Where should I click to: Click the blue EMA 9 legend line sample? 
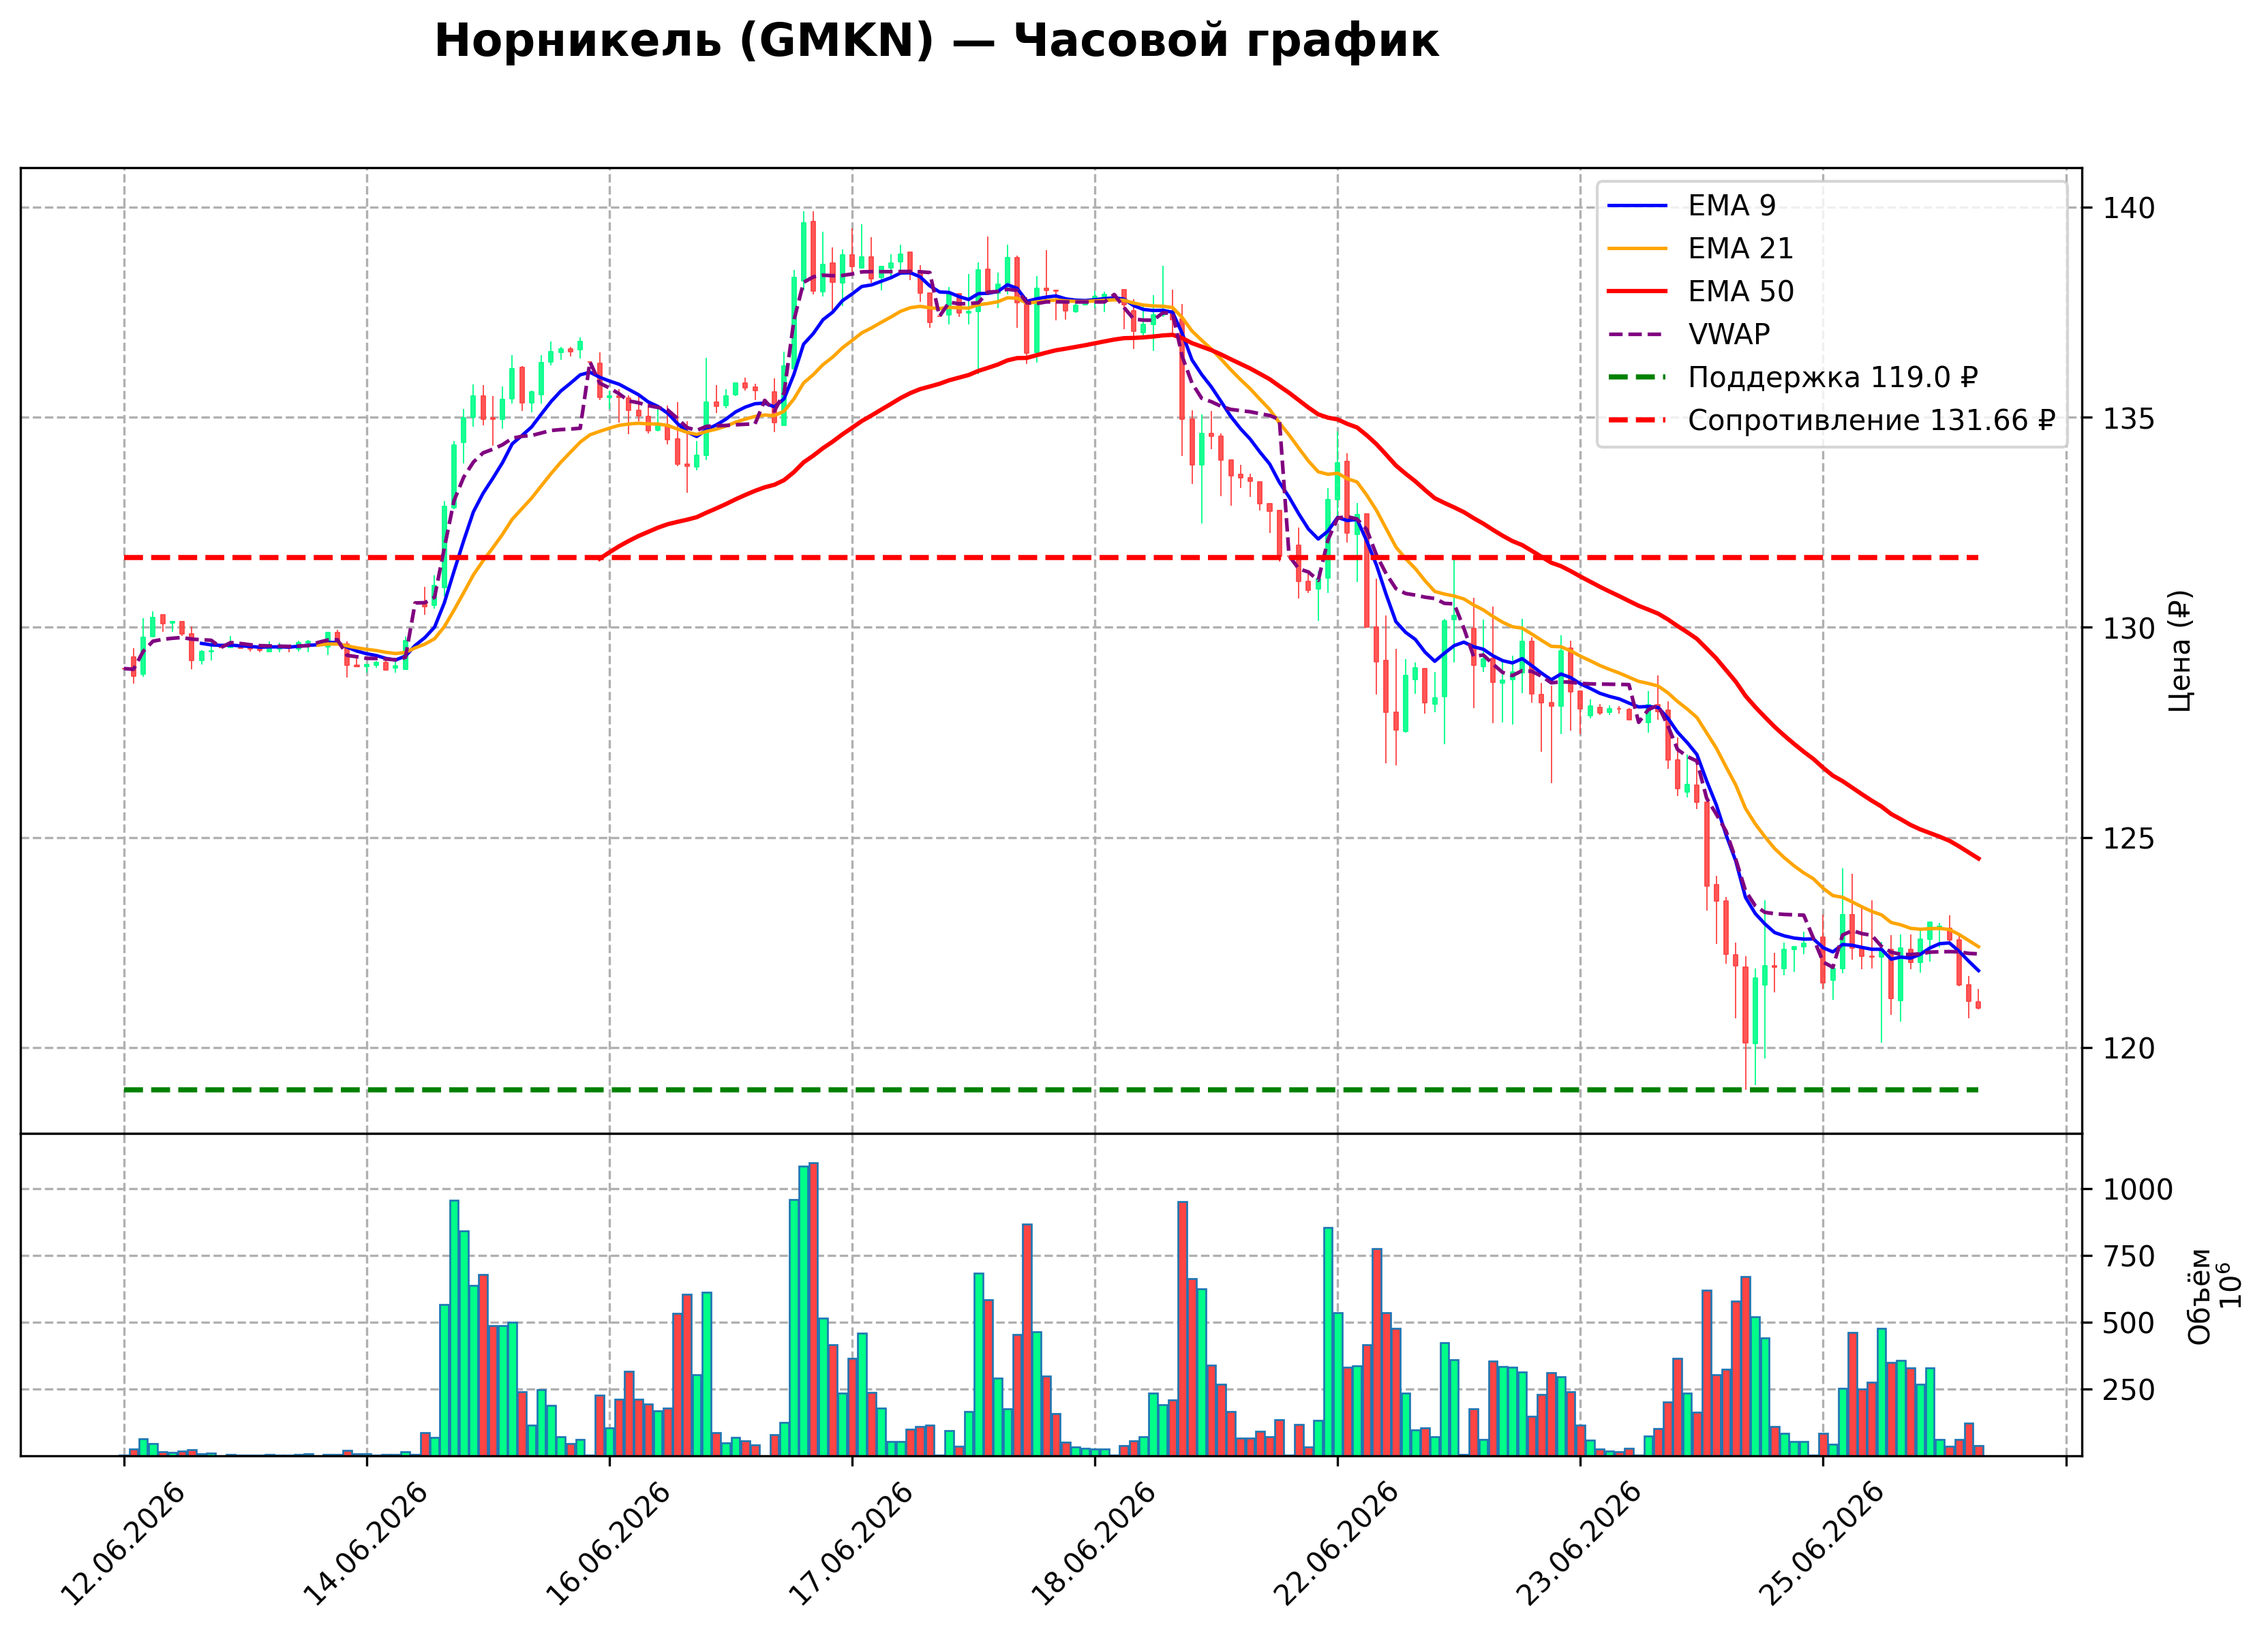[x=1637, y=205]
